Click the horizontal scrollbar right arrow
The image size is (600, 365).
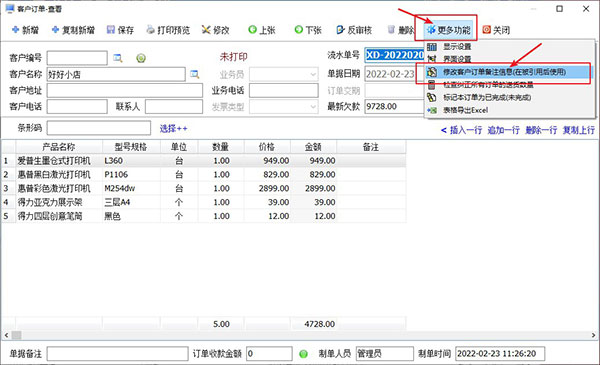[x=593, y=335]
